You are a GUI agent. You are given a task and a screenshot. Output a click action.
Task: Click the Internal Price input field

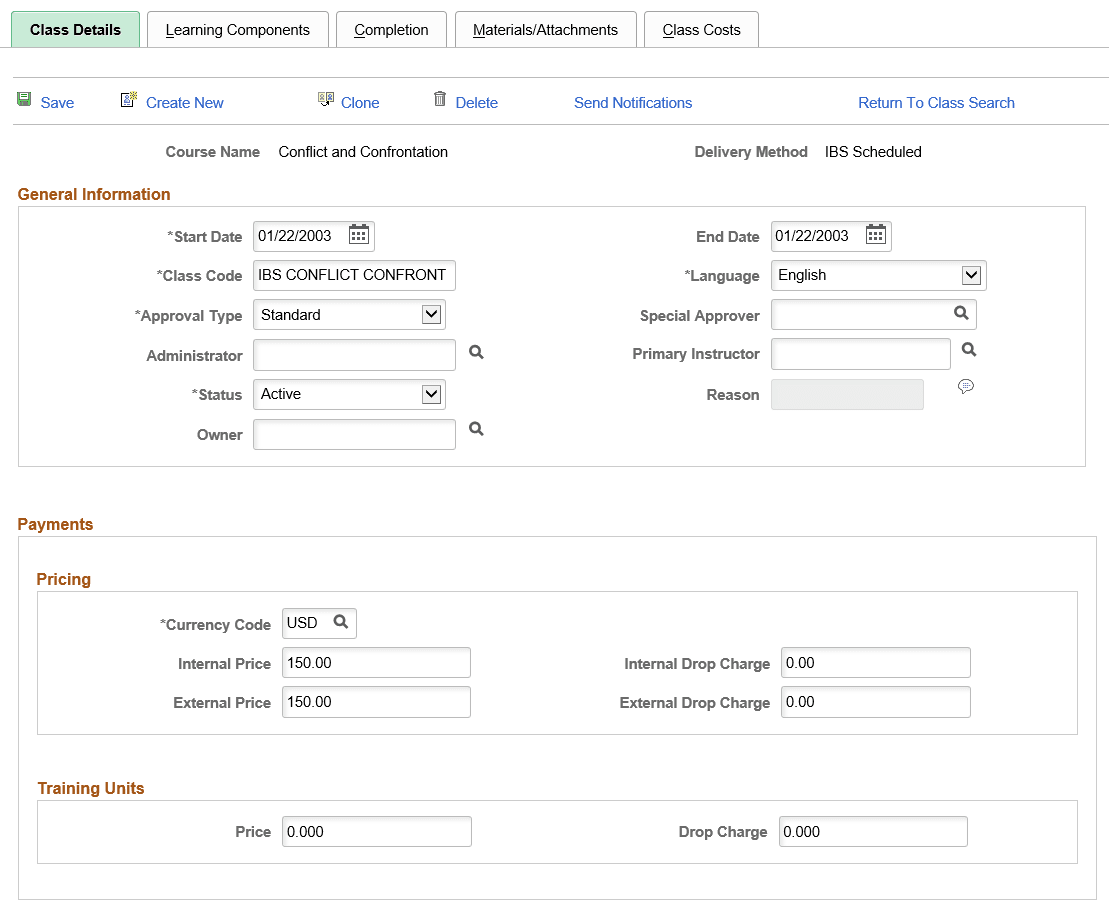pos(376,662)
